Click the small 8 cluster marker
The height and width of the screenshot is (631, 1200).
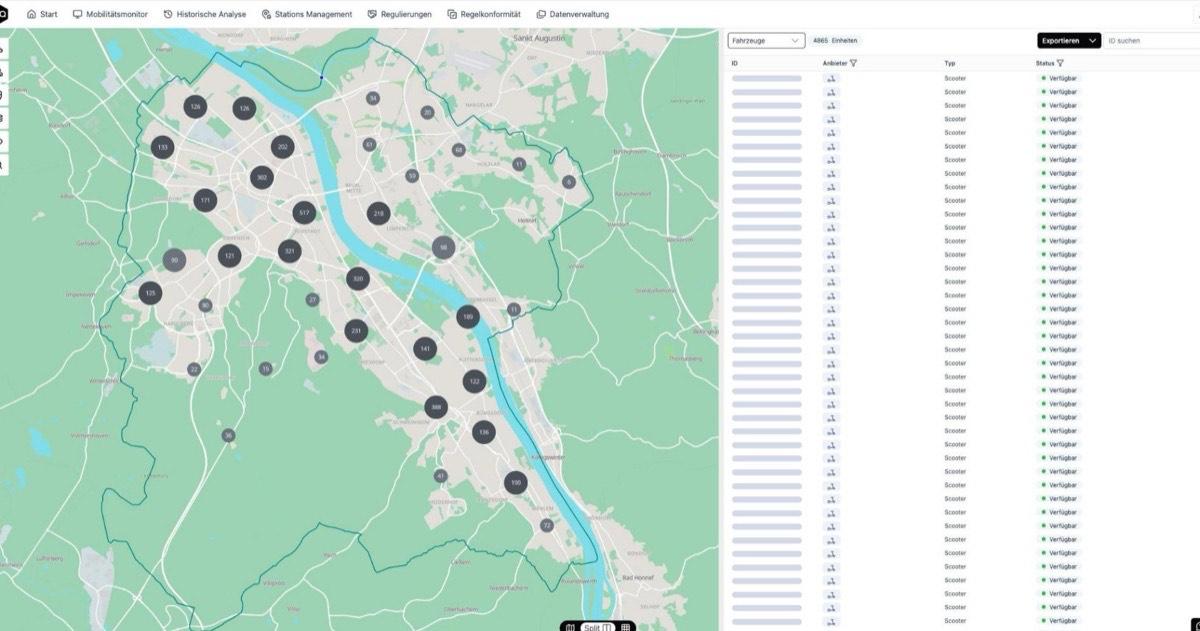(569, 182)
